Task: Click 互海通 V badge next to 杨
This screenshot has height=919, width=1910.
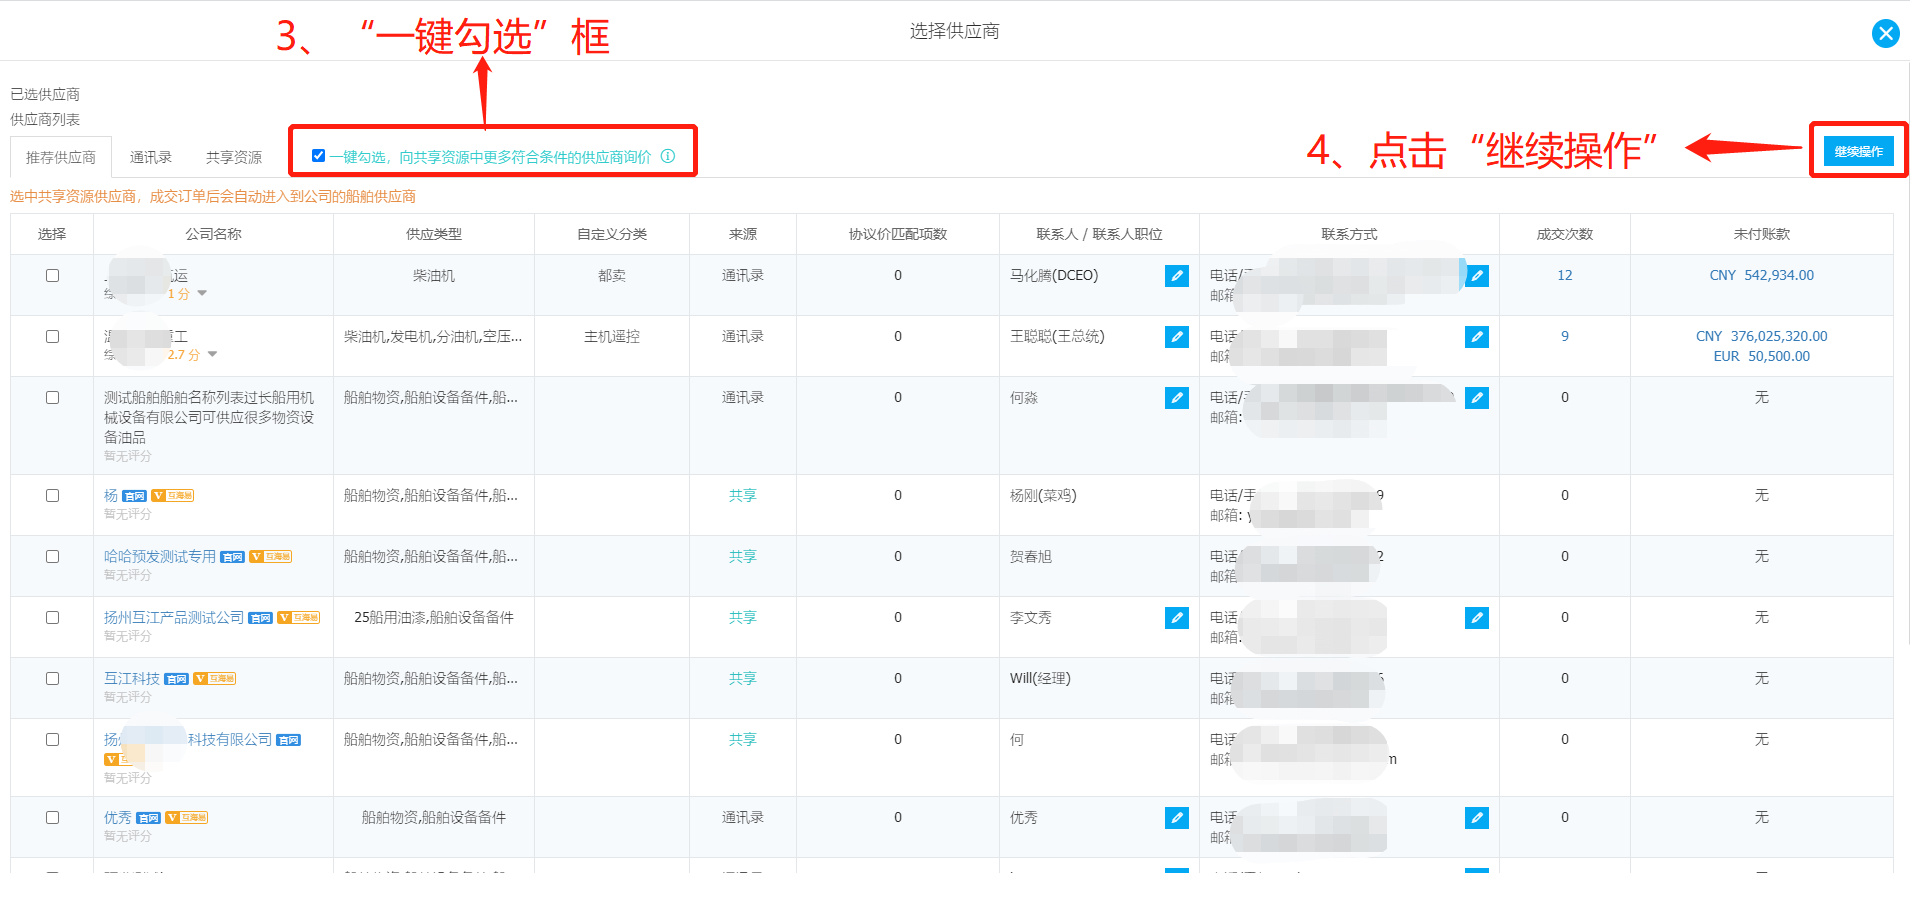Action: (x=172, y=496)
